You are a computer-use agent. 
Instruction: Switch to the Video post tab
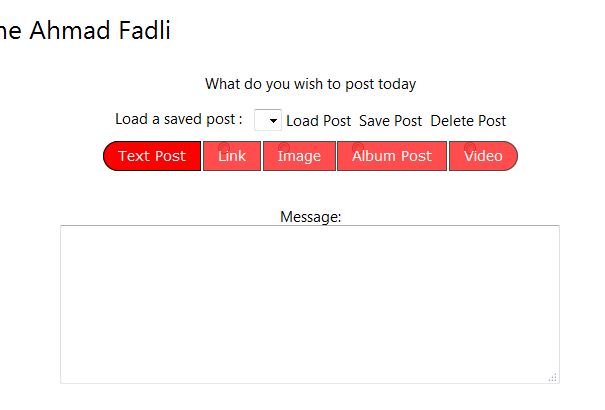coord(483,157)
